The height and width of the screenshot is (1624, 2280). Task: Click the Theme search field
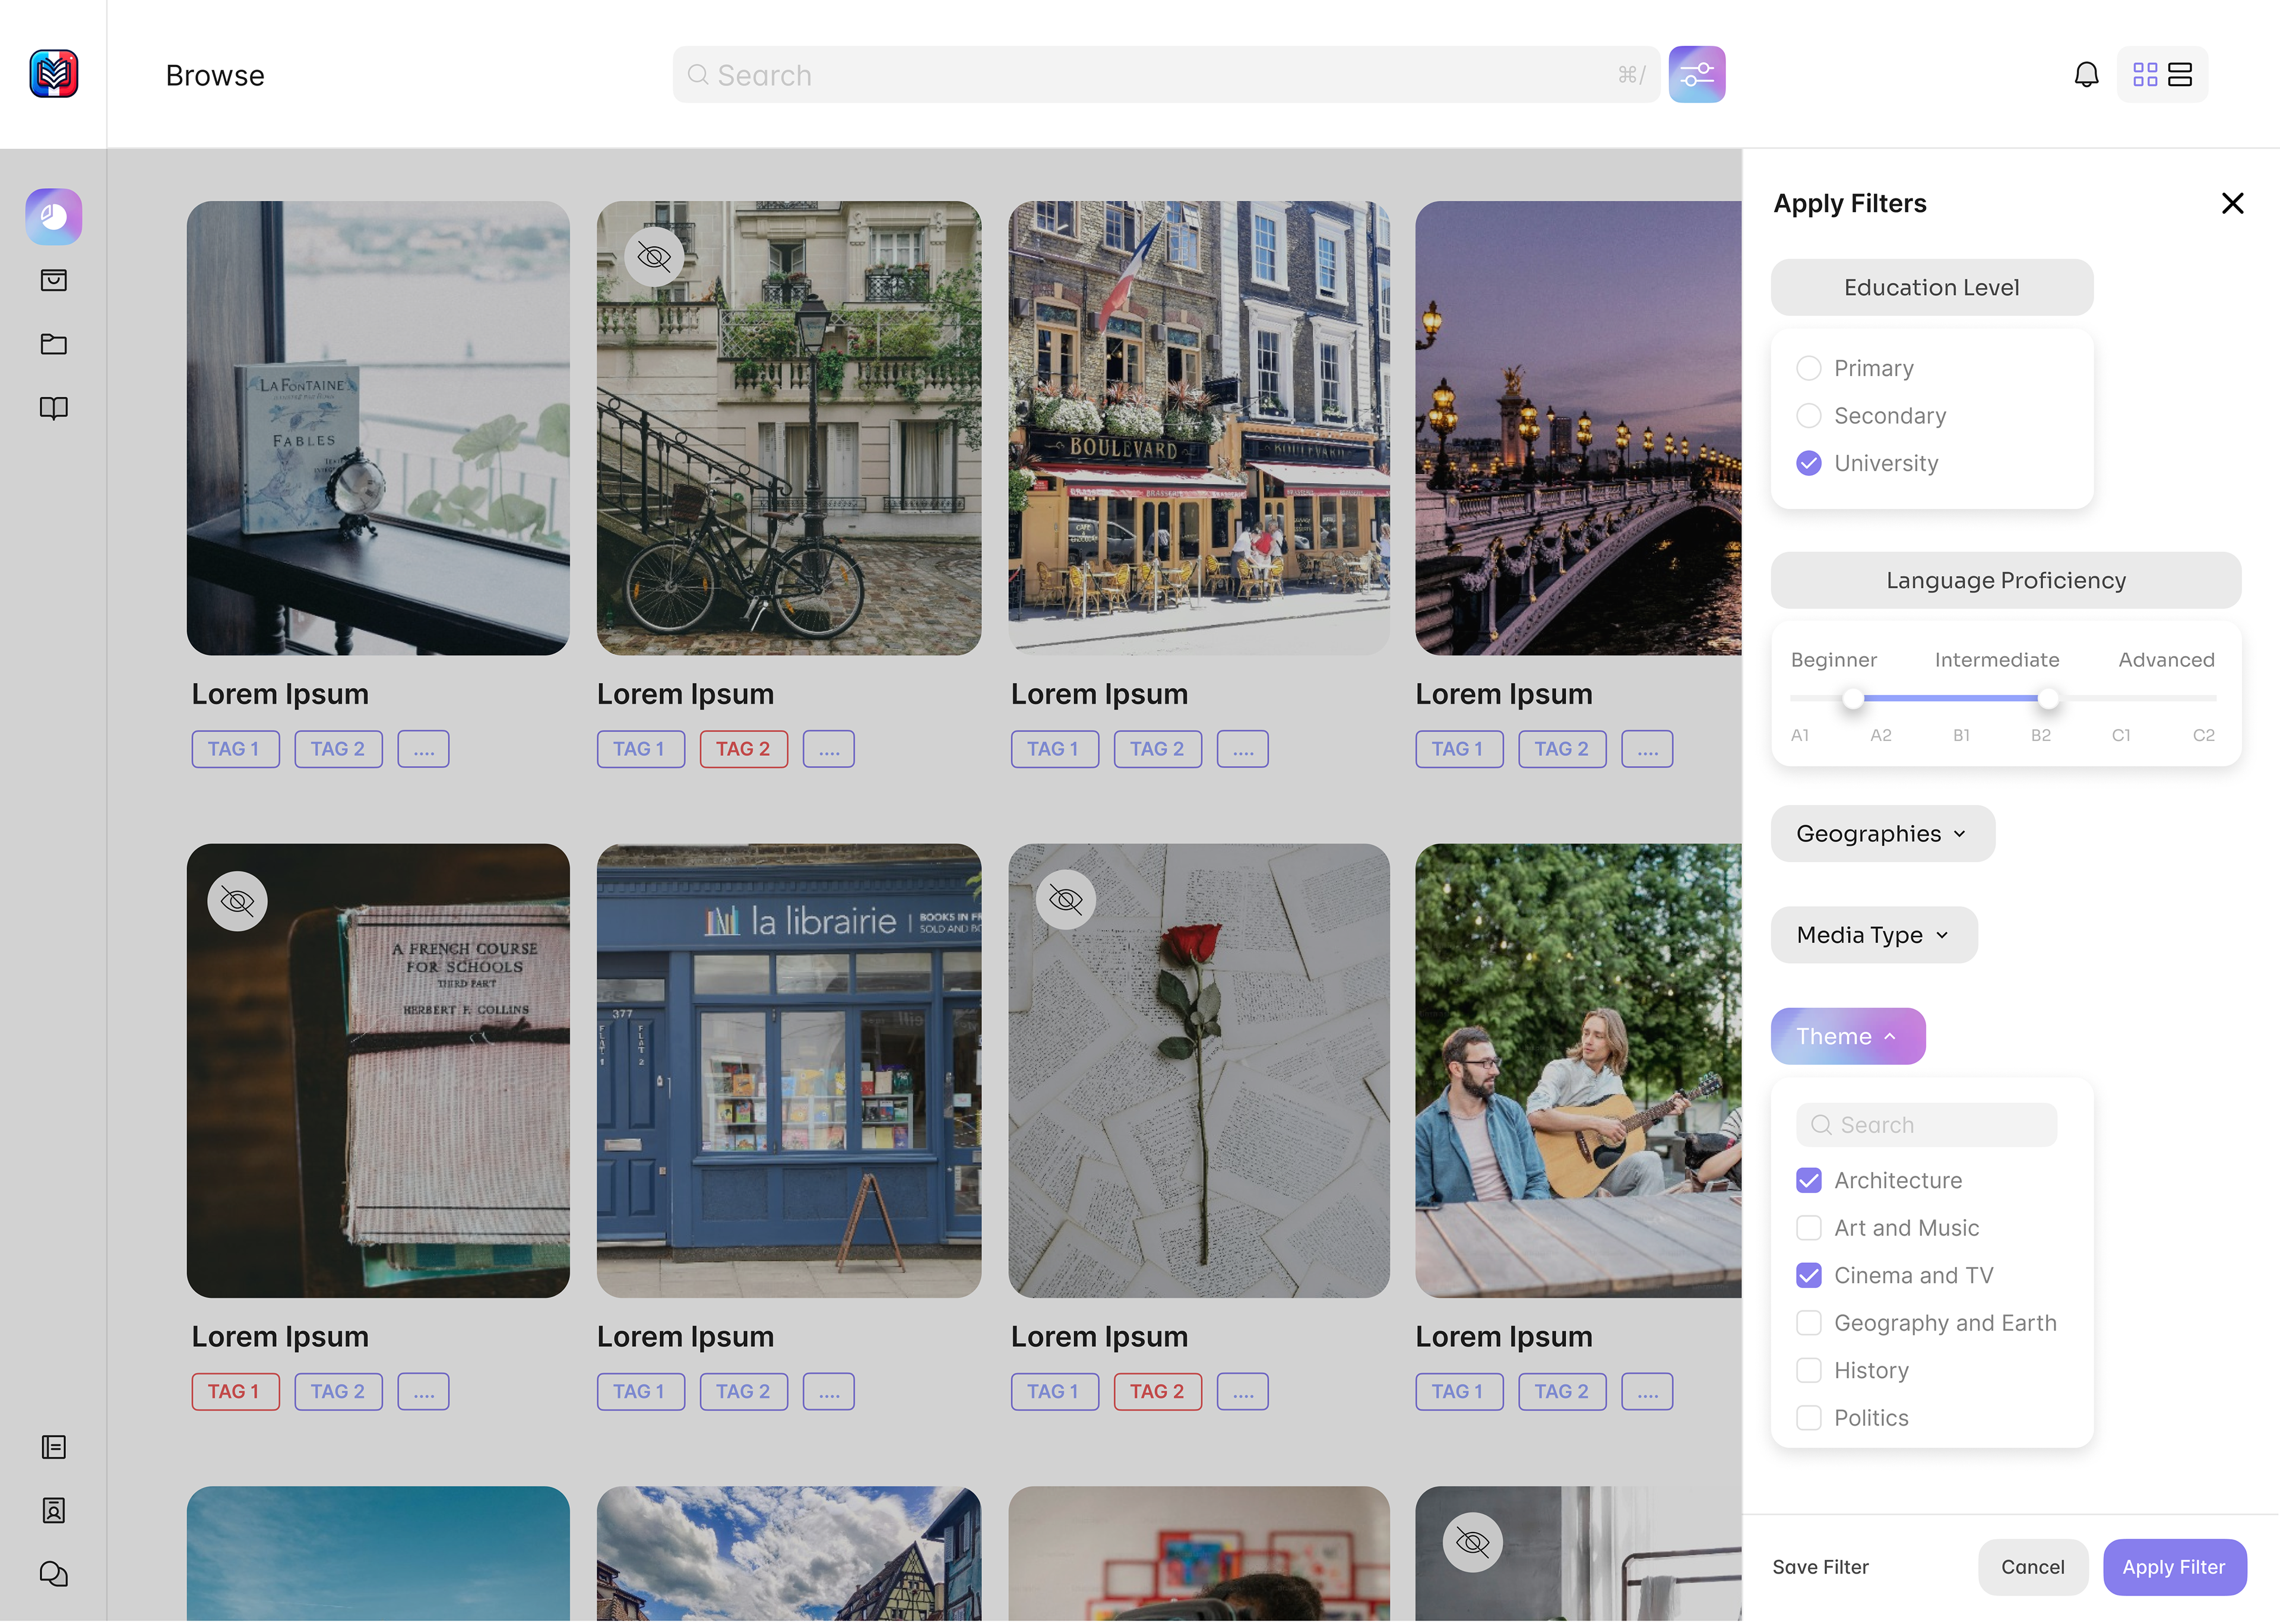[x=1926, y=1126]
